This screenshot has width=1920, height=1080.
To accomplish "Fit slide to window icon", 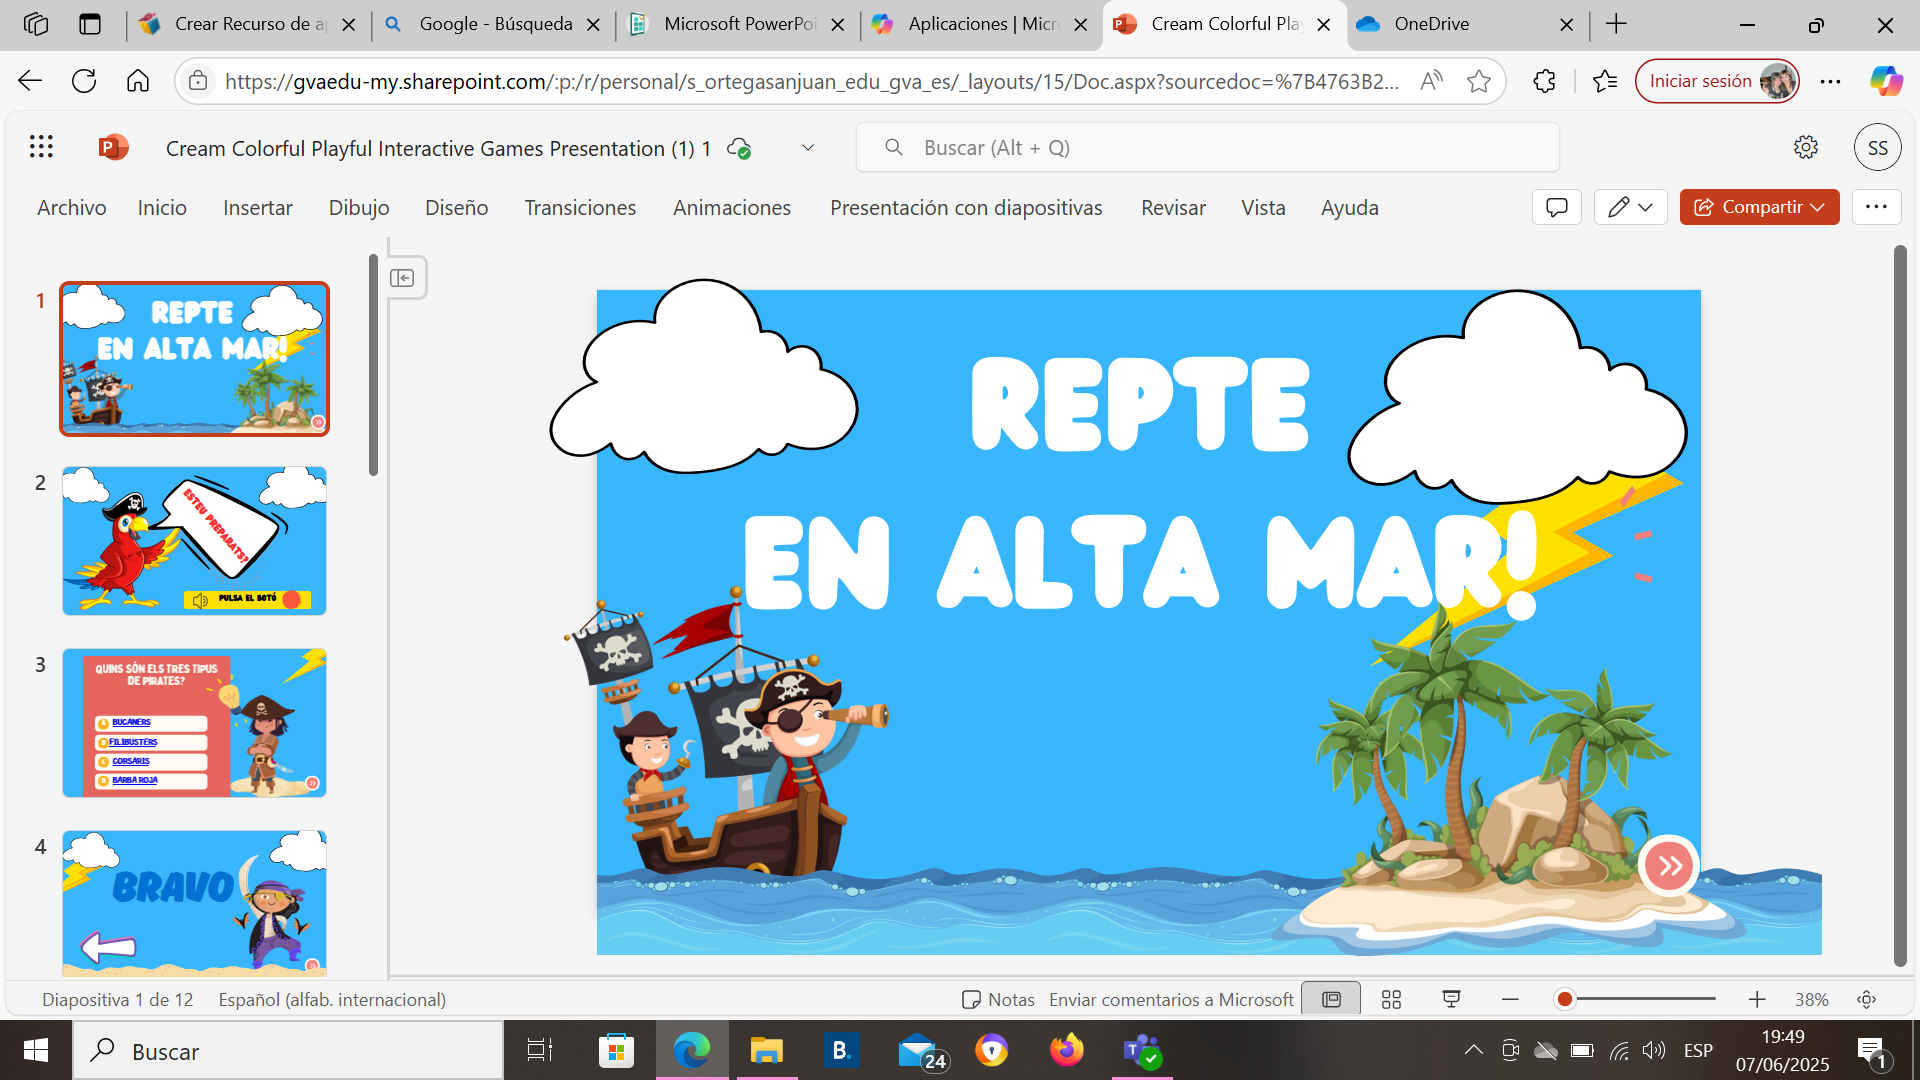I will pyautogui.click(x=1866, y=1000).
